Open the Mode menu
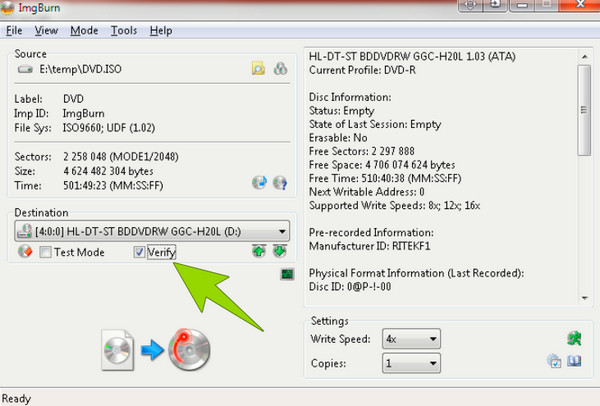600x406 pixels. click(x=84, y=30)
